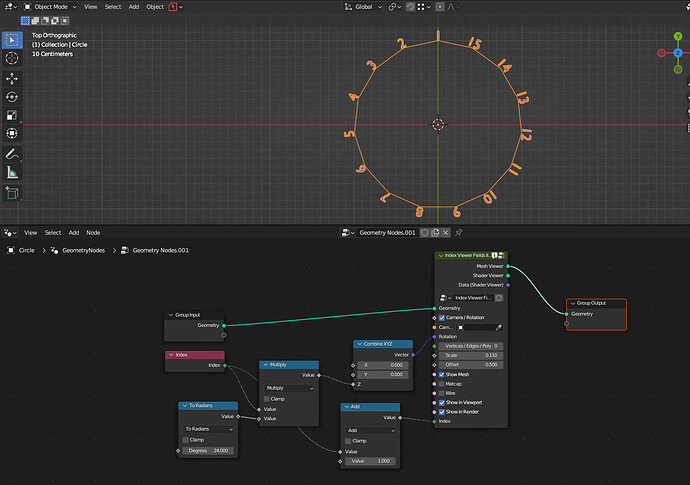Screen dimensions: 690x485
Task: Uncheck the Show Mesh checkbox
Action: click(442, 375)
